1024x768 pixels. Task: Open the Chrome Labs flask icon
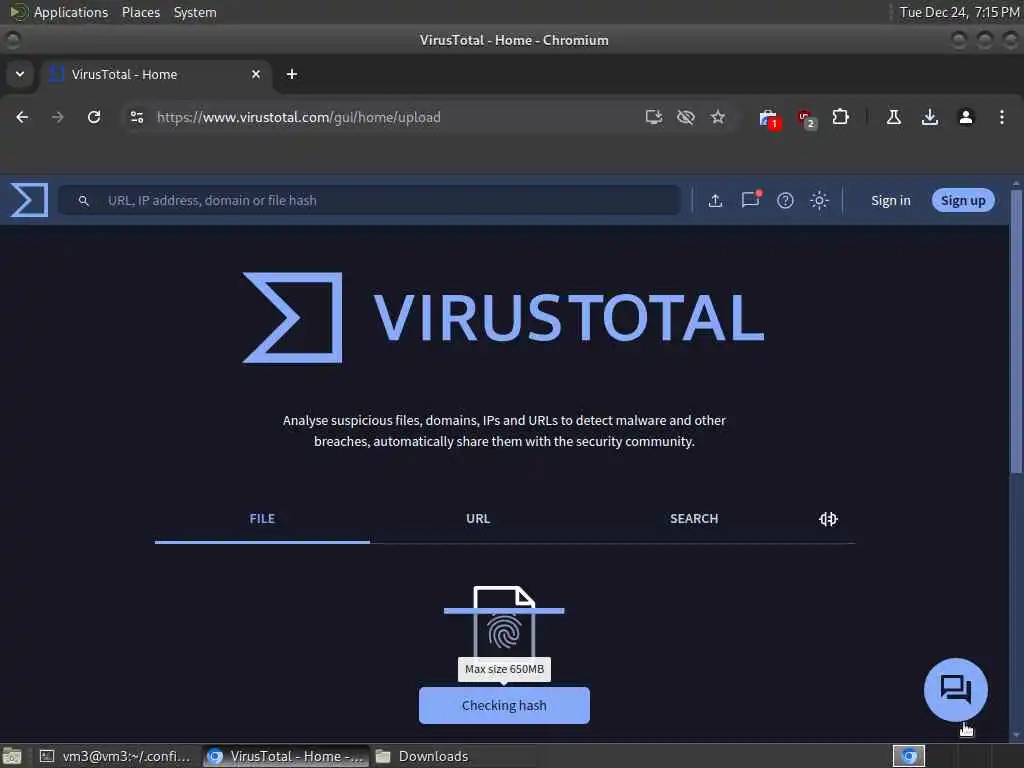pos(894,117)
